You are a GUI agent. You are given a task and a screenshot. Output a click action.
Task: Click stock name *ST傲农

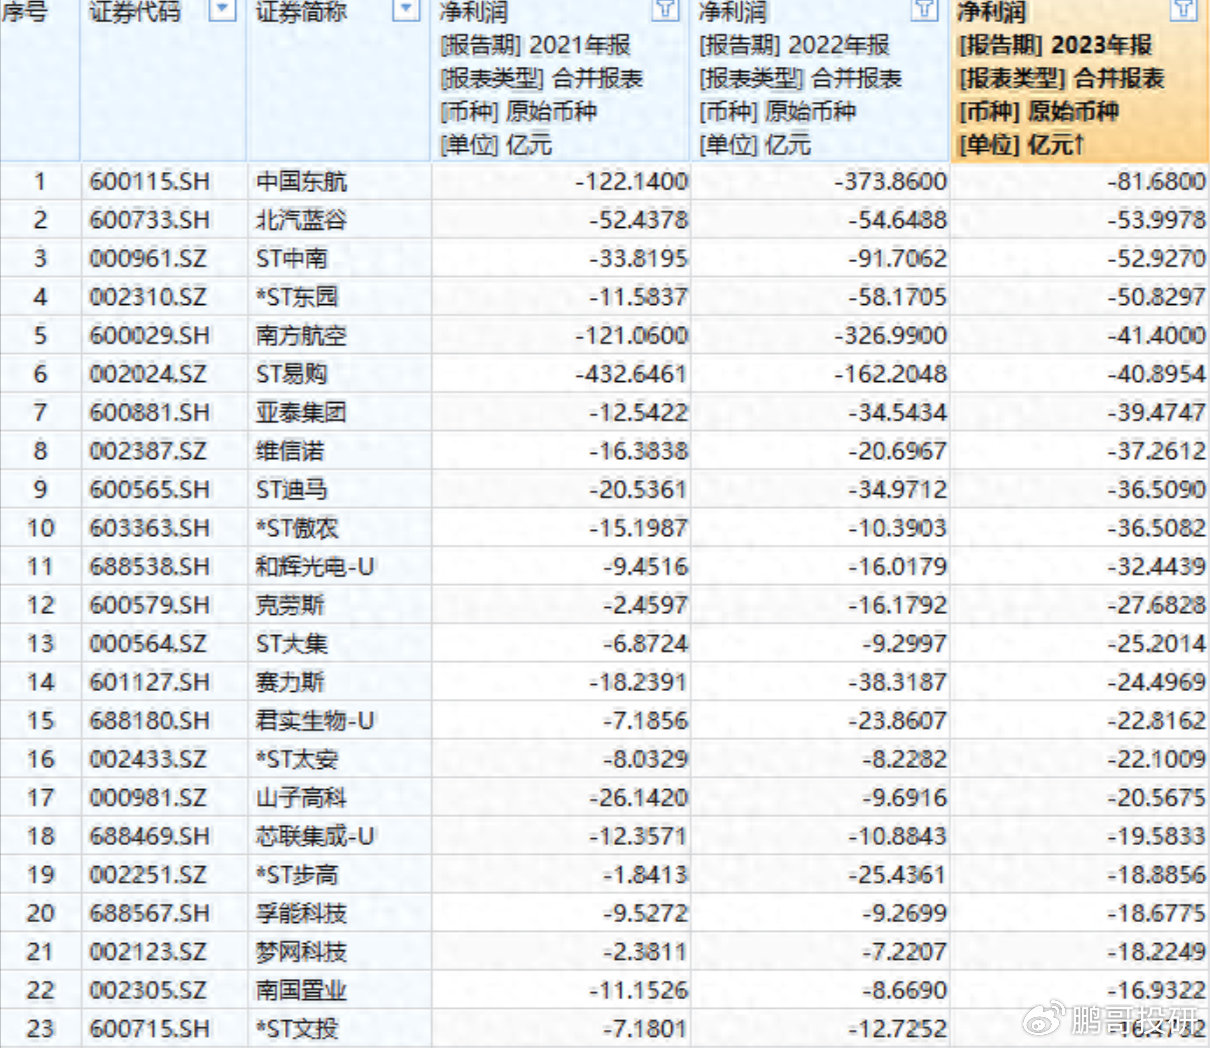click(297, 528)
